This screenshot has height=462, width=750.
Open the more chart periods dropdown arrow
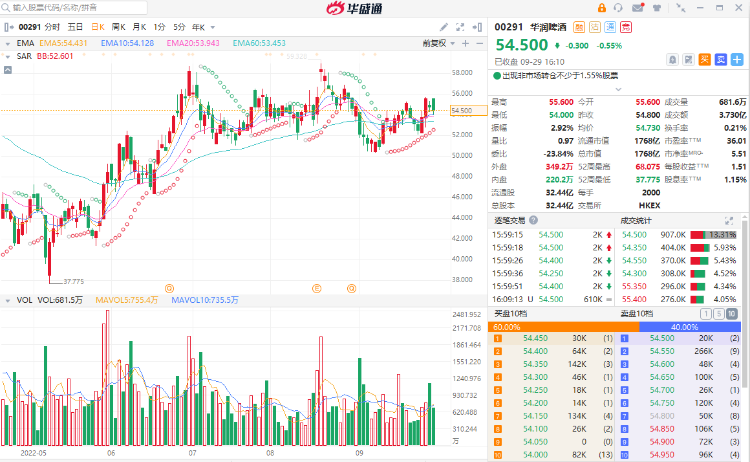tap(213, 28)
